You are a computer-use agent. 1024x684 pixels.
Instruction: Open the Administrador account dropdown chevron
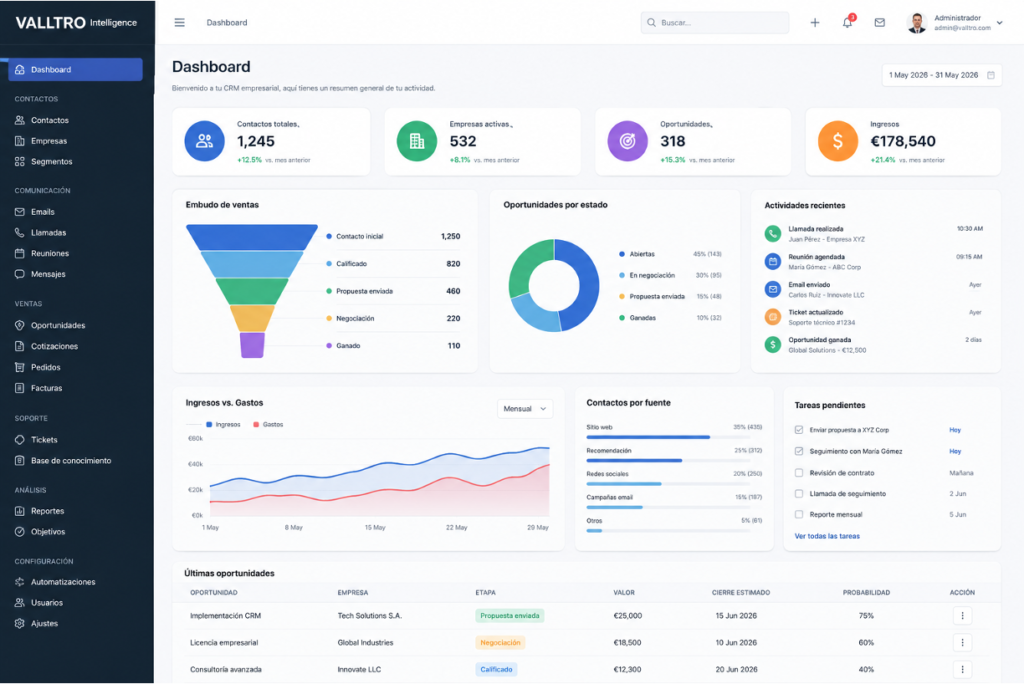point(1000,23)
